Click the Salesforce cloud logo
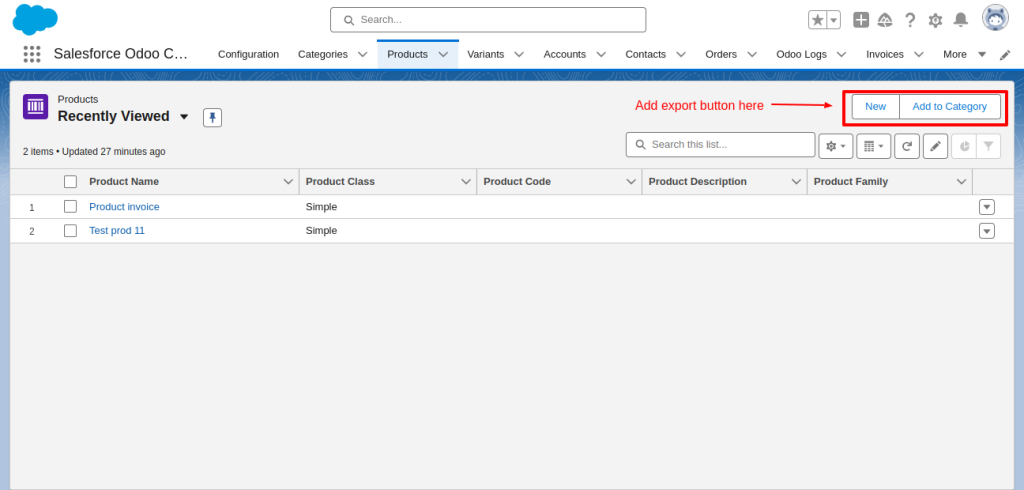 click(x=35, y=20)
